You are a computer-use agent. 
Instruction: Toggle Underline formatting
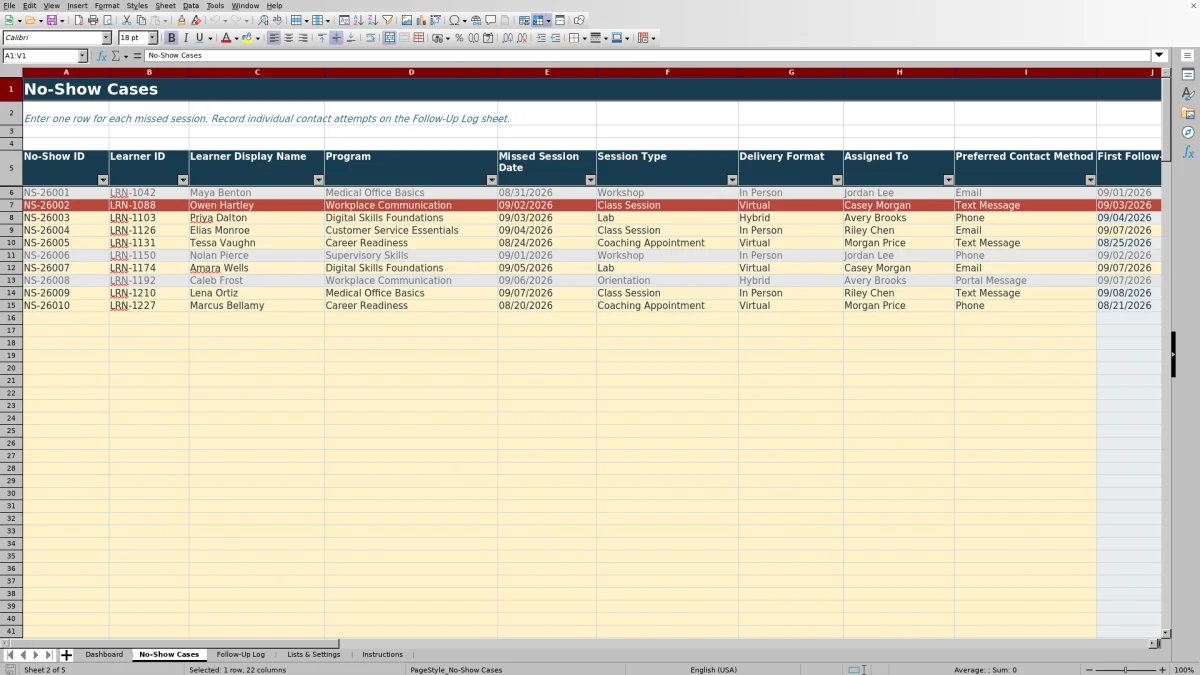click(199, 38)
